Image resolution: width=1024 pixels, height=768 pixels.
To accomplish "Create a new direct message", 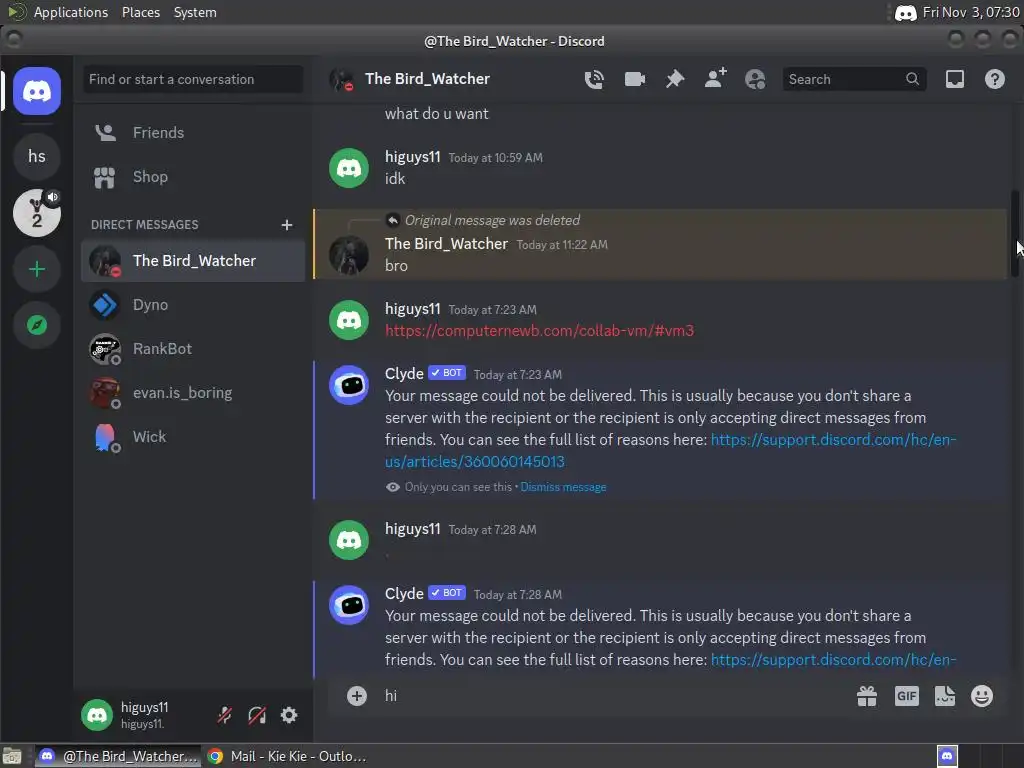I will [x=287, y=225].
